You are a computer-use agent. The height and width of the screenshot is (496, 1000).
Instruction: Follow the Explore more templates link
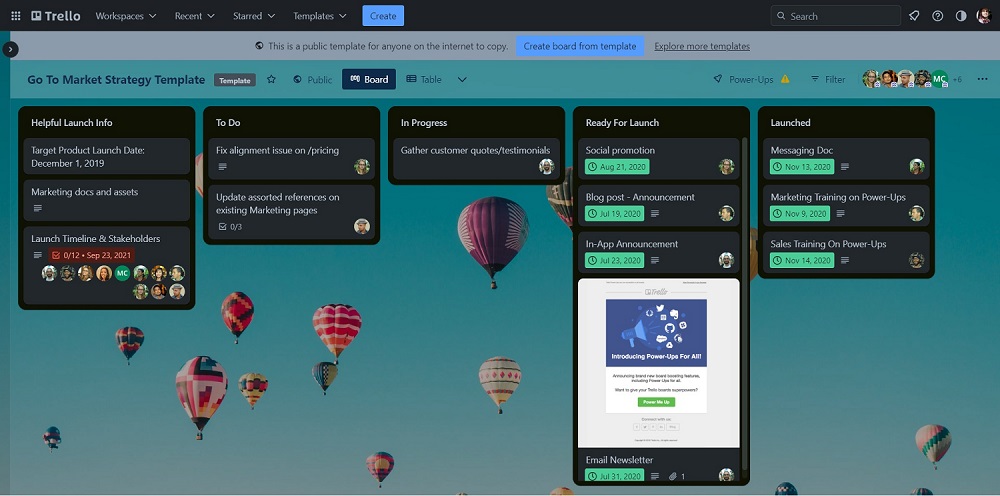point(702,46)
